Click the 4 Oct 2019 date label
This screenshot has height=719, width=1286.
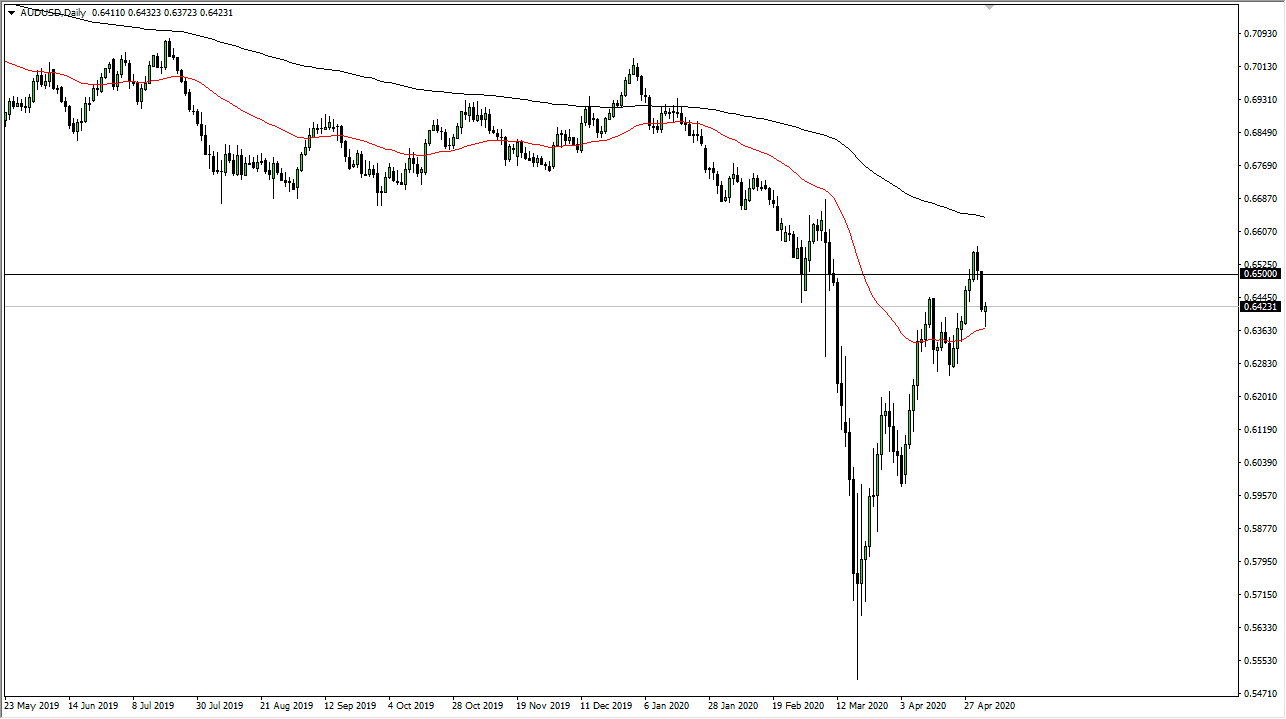412,705
